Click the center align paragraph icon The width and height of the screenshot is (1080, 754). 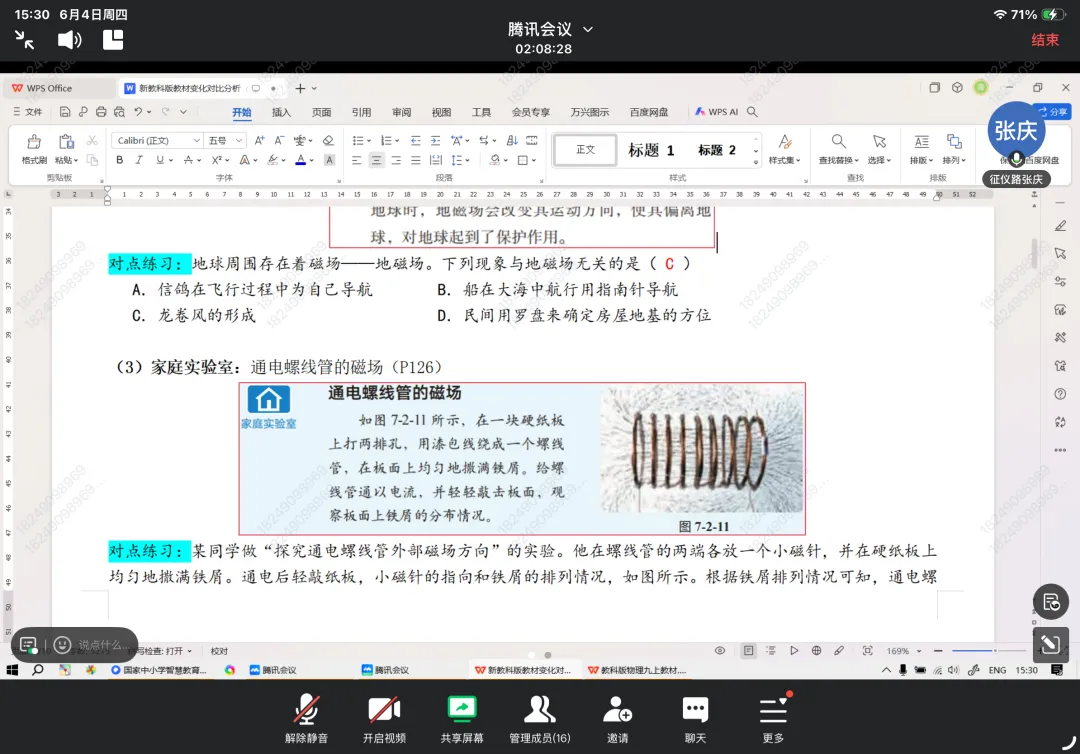[x=376, y=160]
